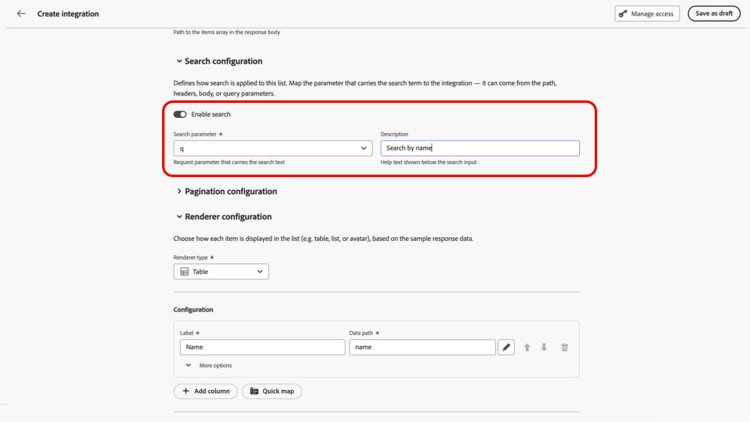
Task: Open the Renderer type Table dropdown
Action: click(221, 271)
